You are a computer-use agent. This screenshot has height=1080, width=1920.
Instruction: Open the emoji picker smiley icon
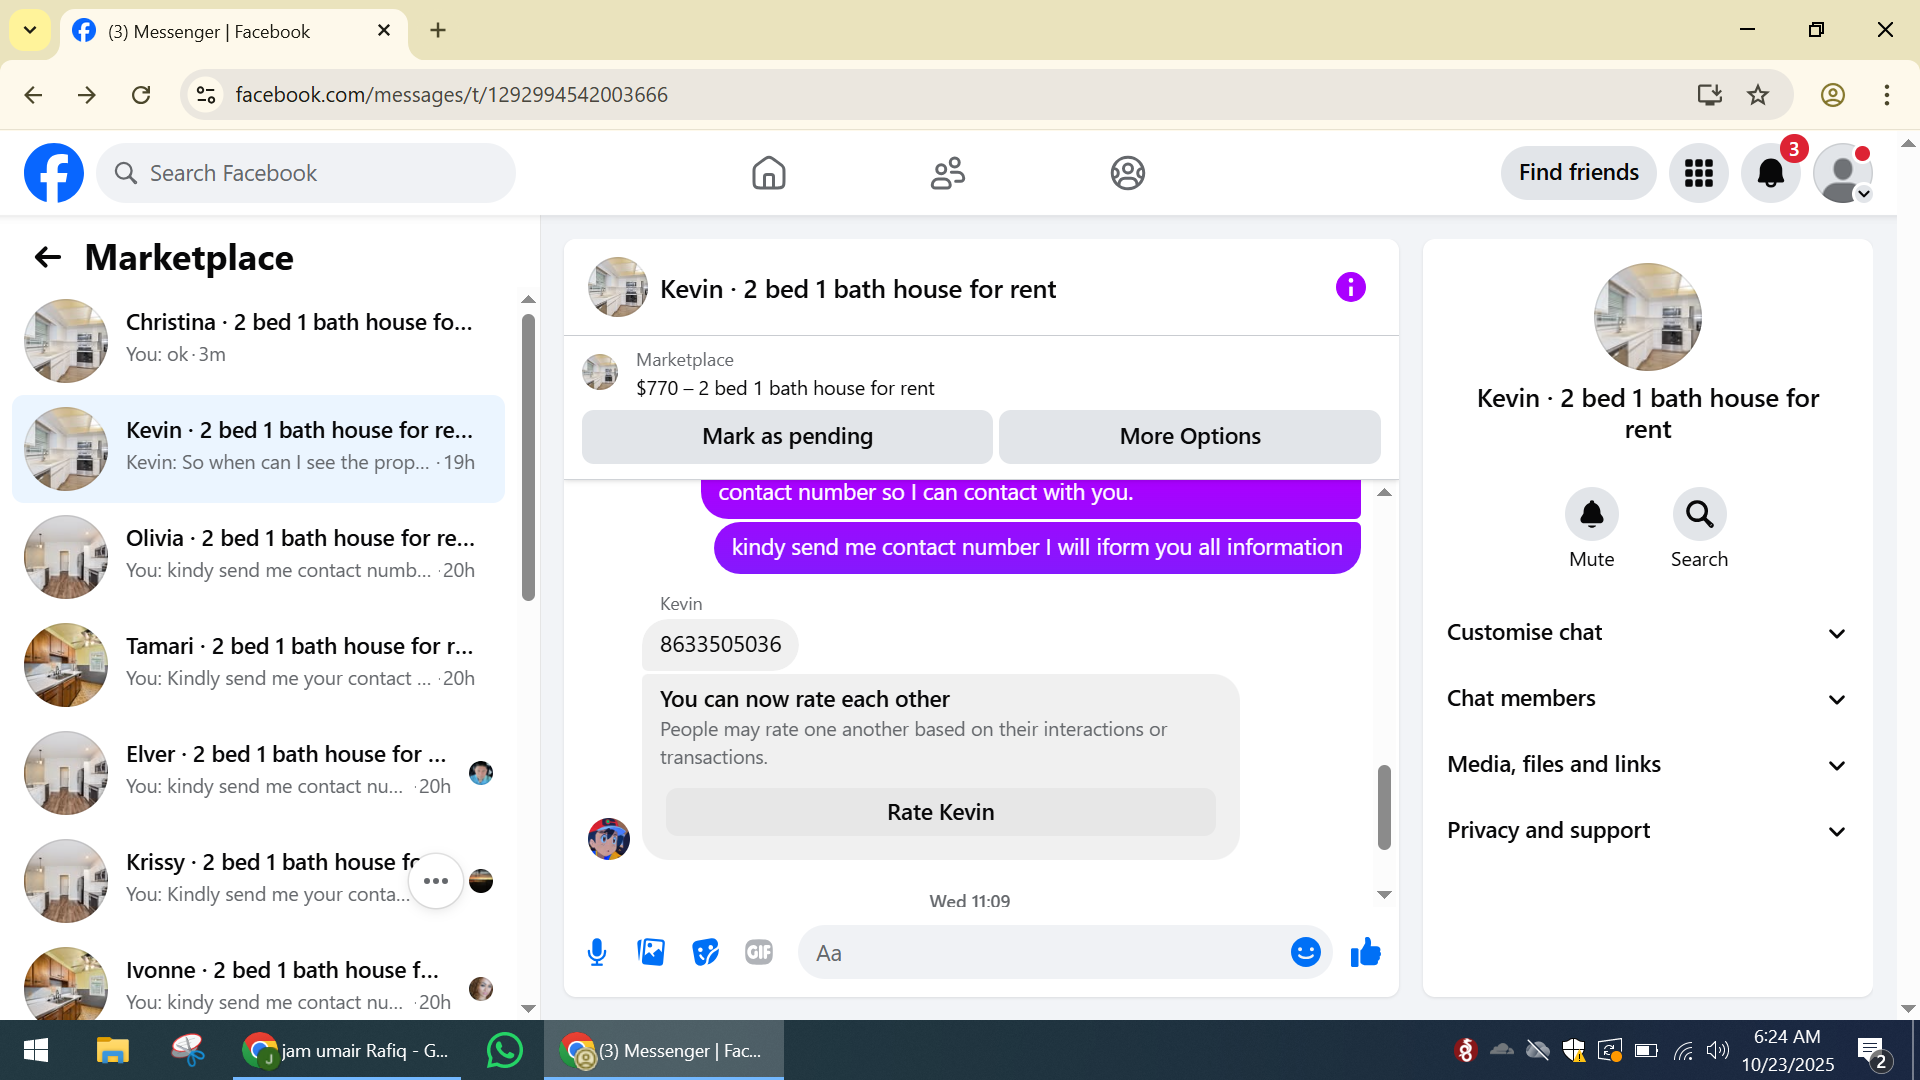pyautogui.click(x=1305, y=952)
